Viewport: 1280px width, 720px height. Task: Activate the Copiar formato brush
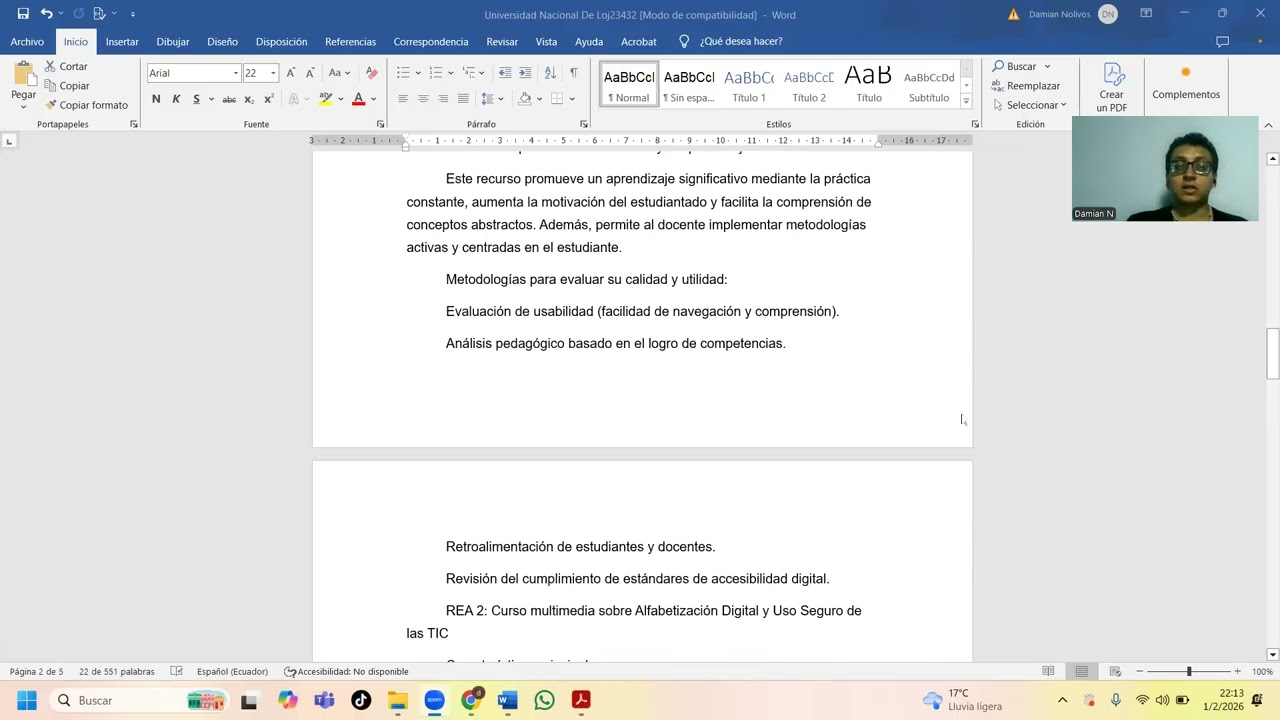point(86,105)
